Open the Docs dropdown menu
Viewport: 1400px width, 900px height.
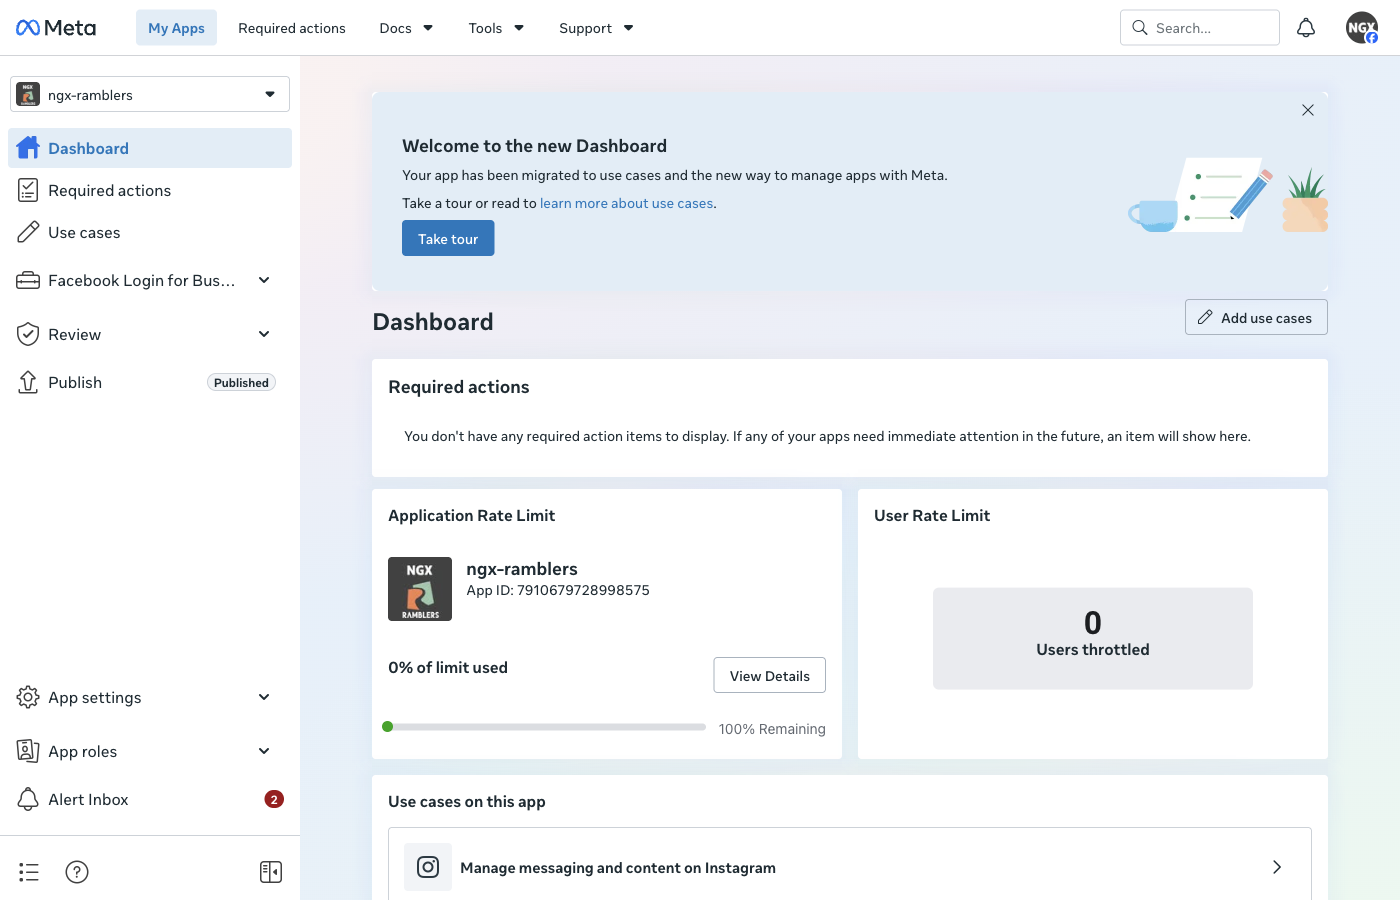point(406,28)
